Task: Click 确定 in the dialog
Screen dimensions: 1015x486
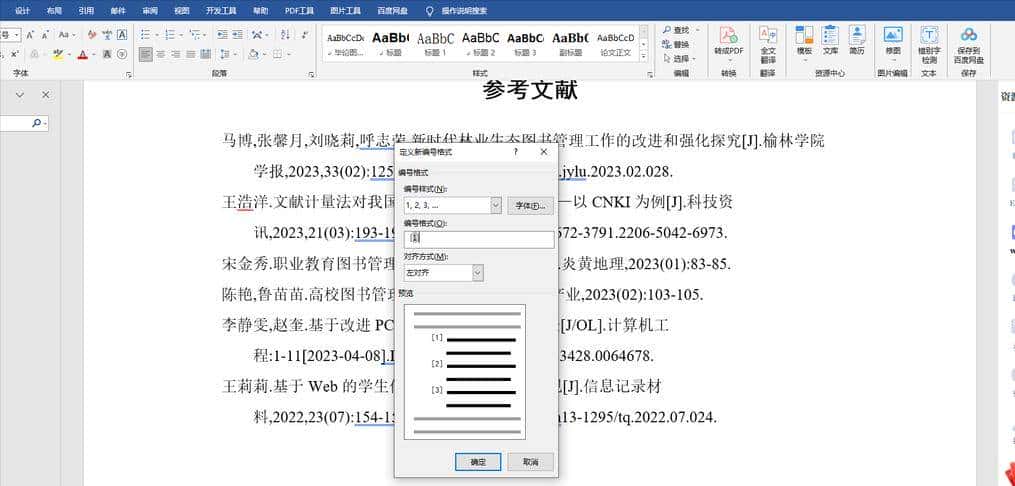Action: coord(478,462)
